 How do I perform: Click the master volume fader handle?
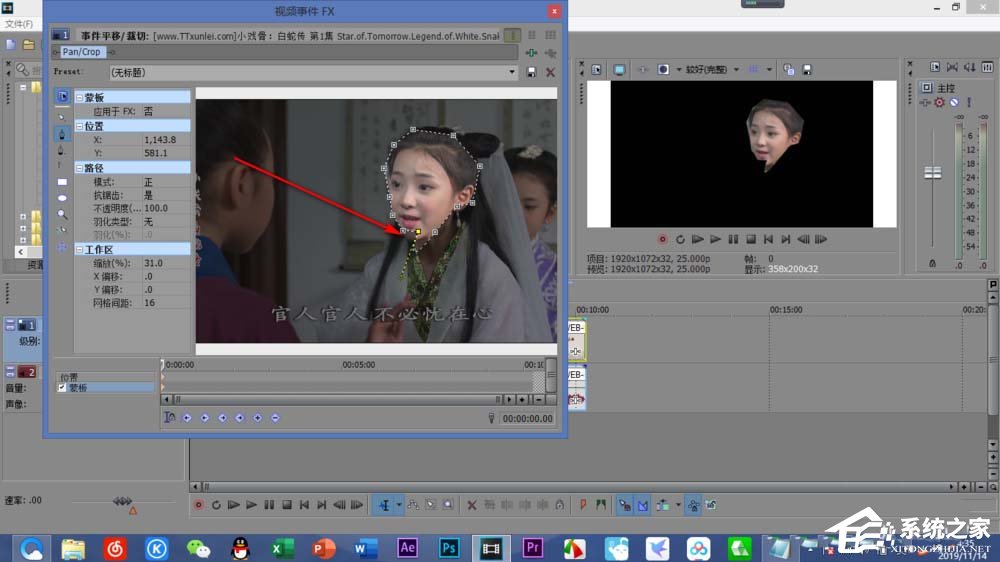coord(933,173)
